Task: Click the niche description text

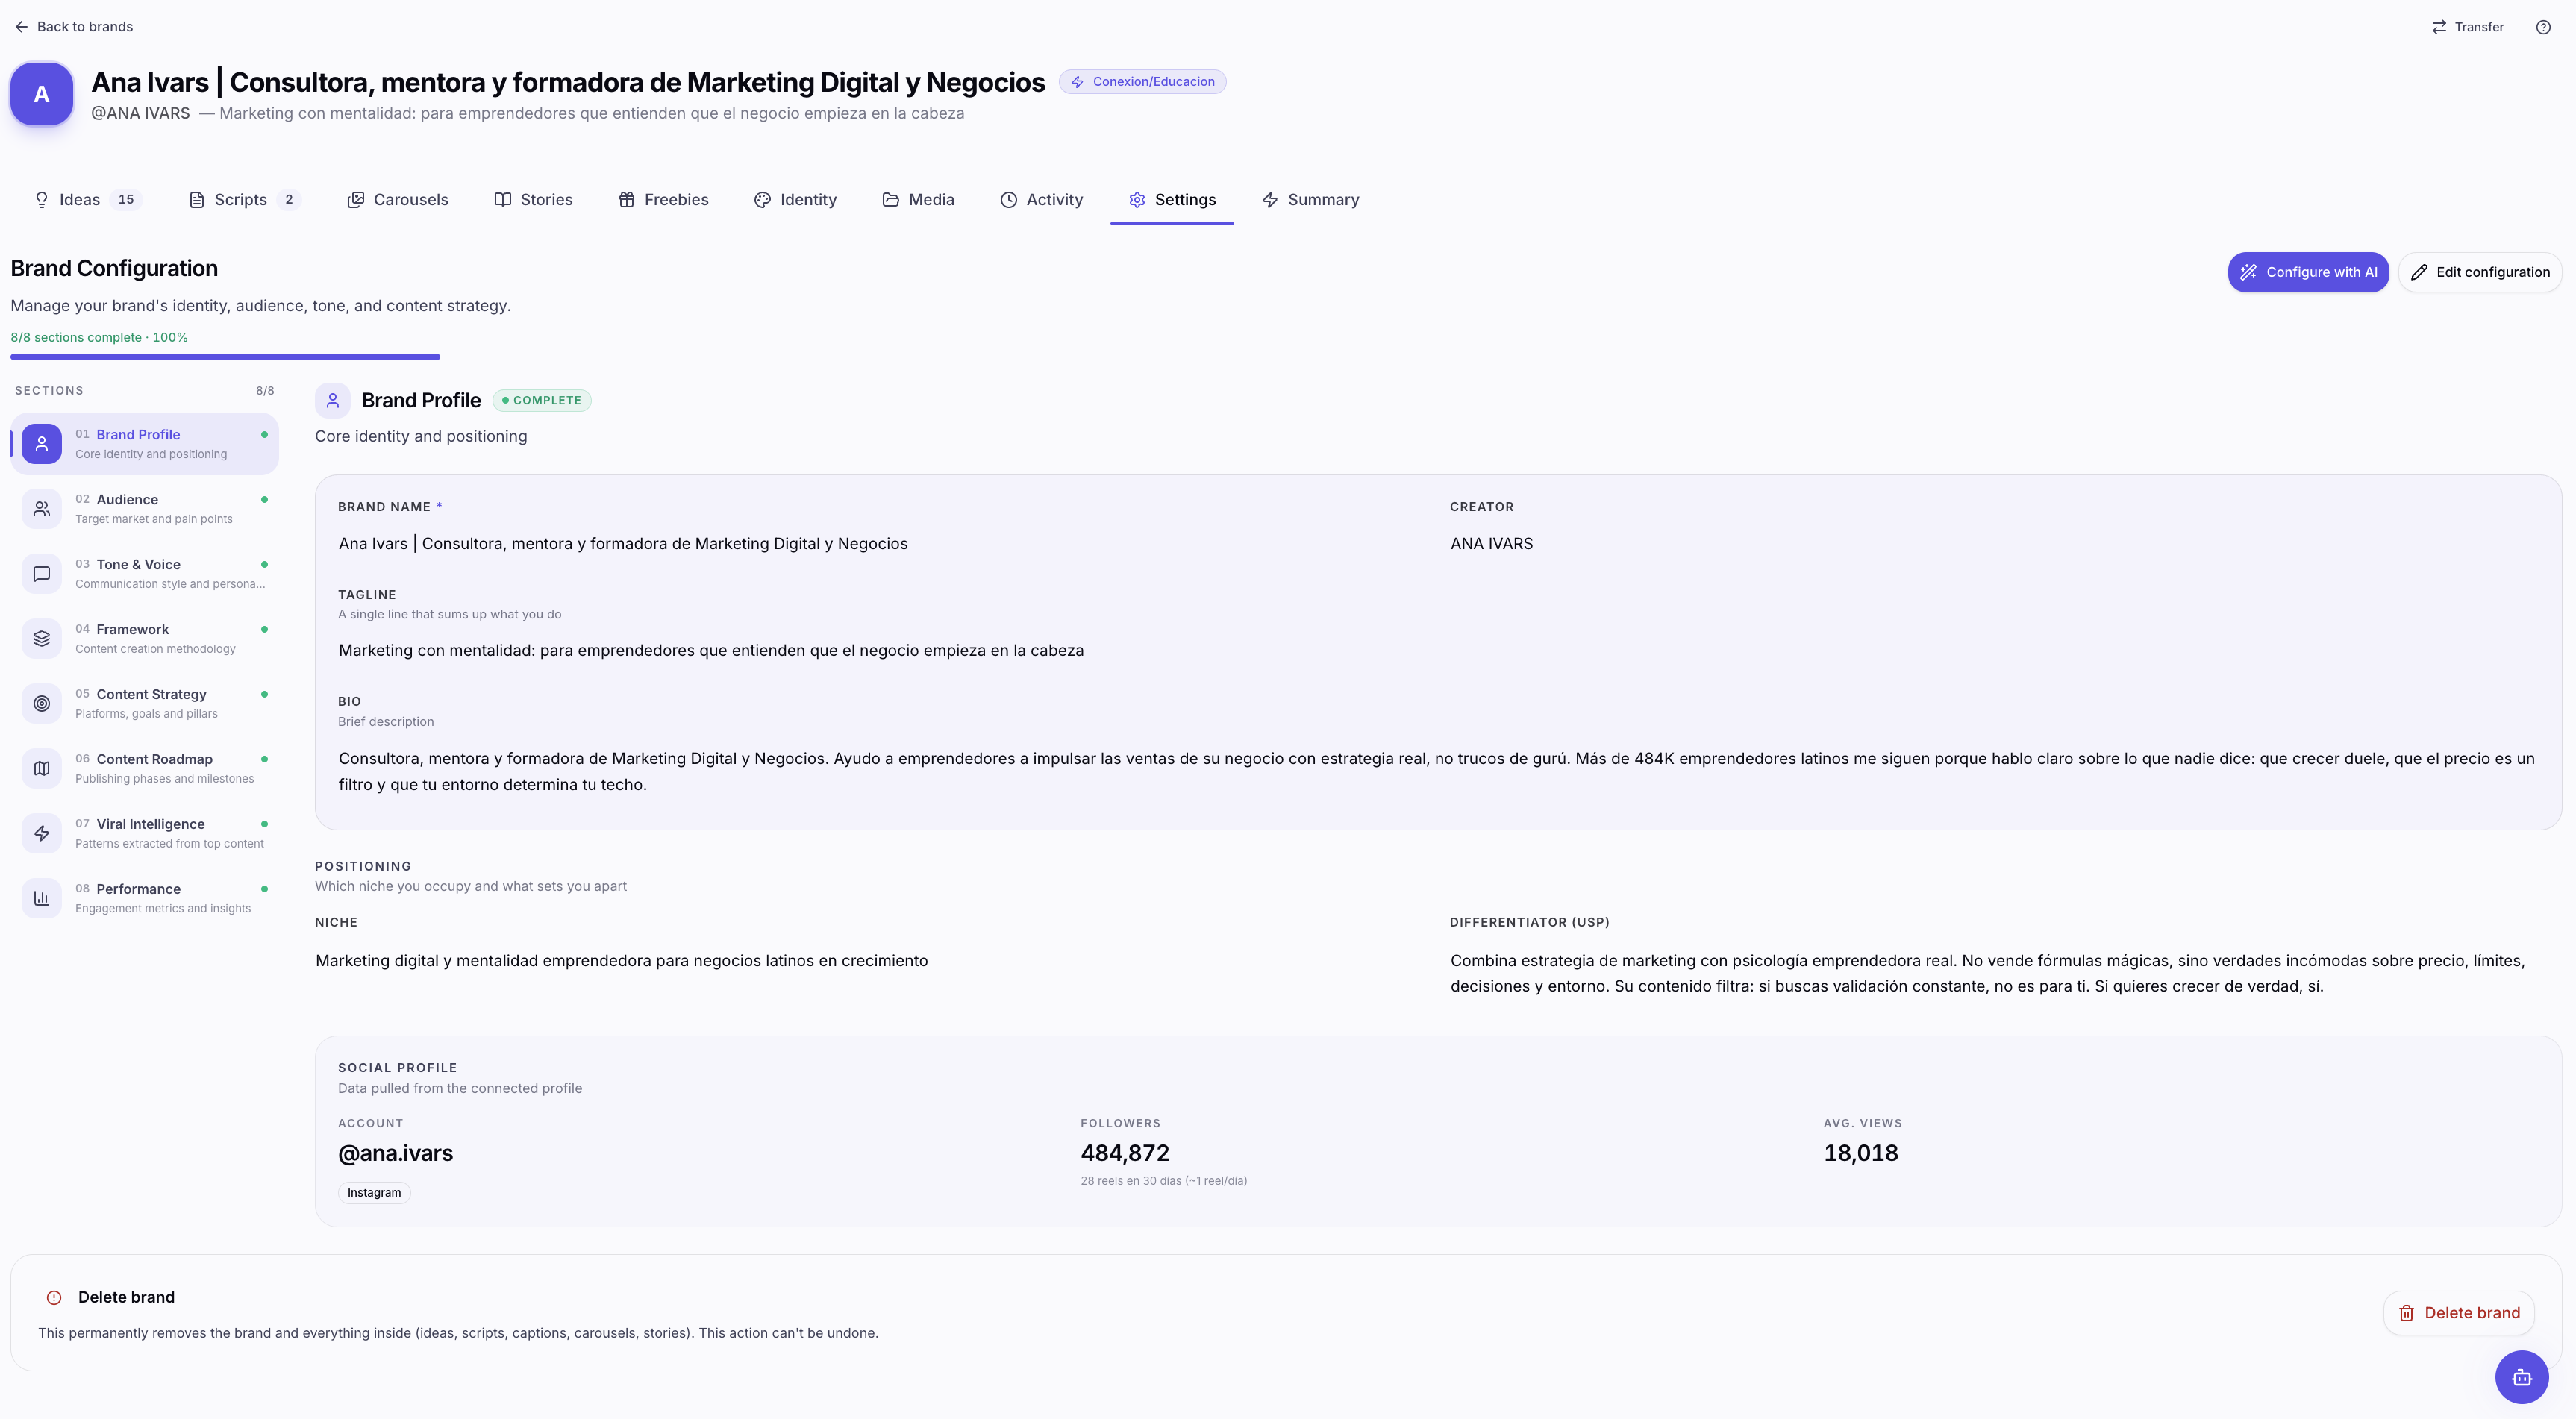Action: (x=622, y=961)
